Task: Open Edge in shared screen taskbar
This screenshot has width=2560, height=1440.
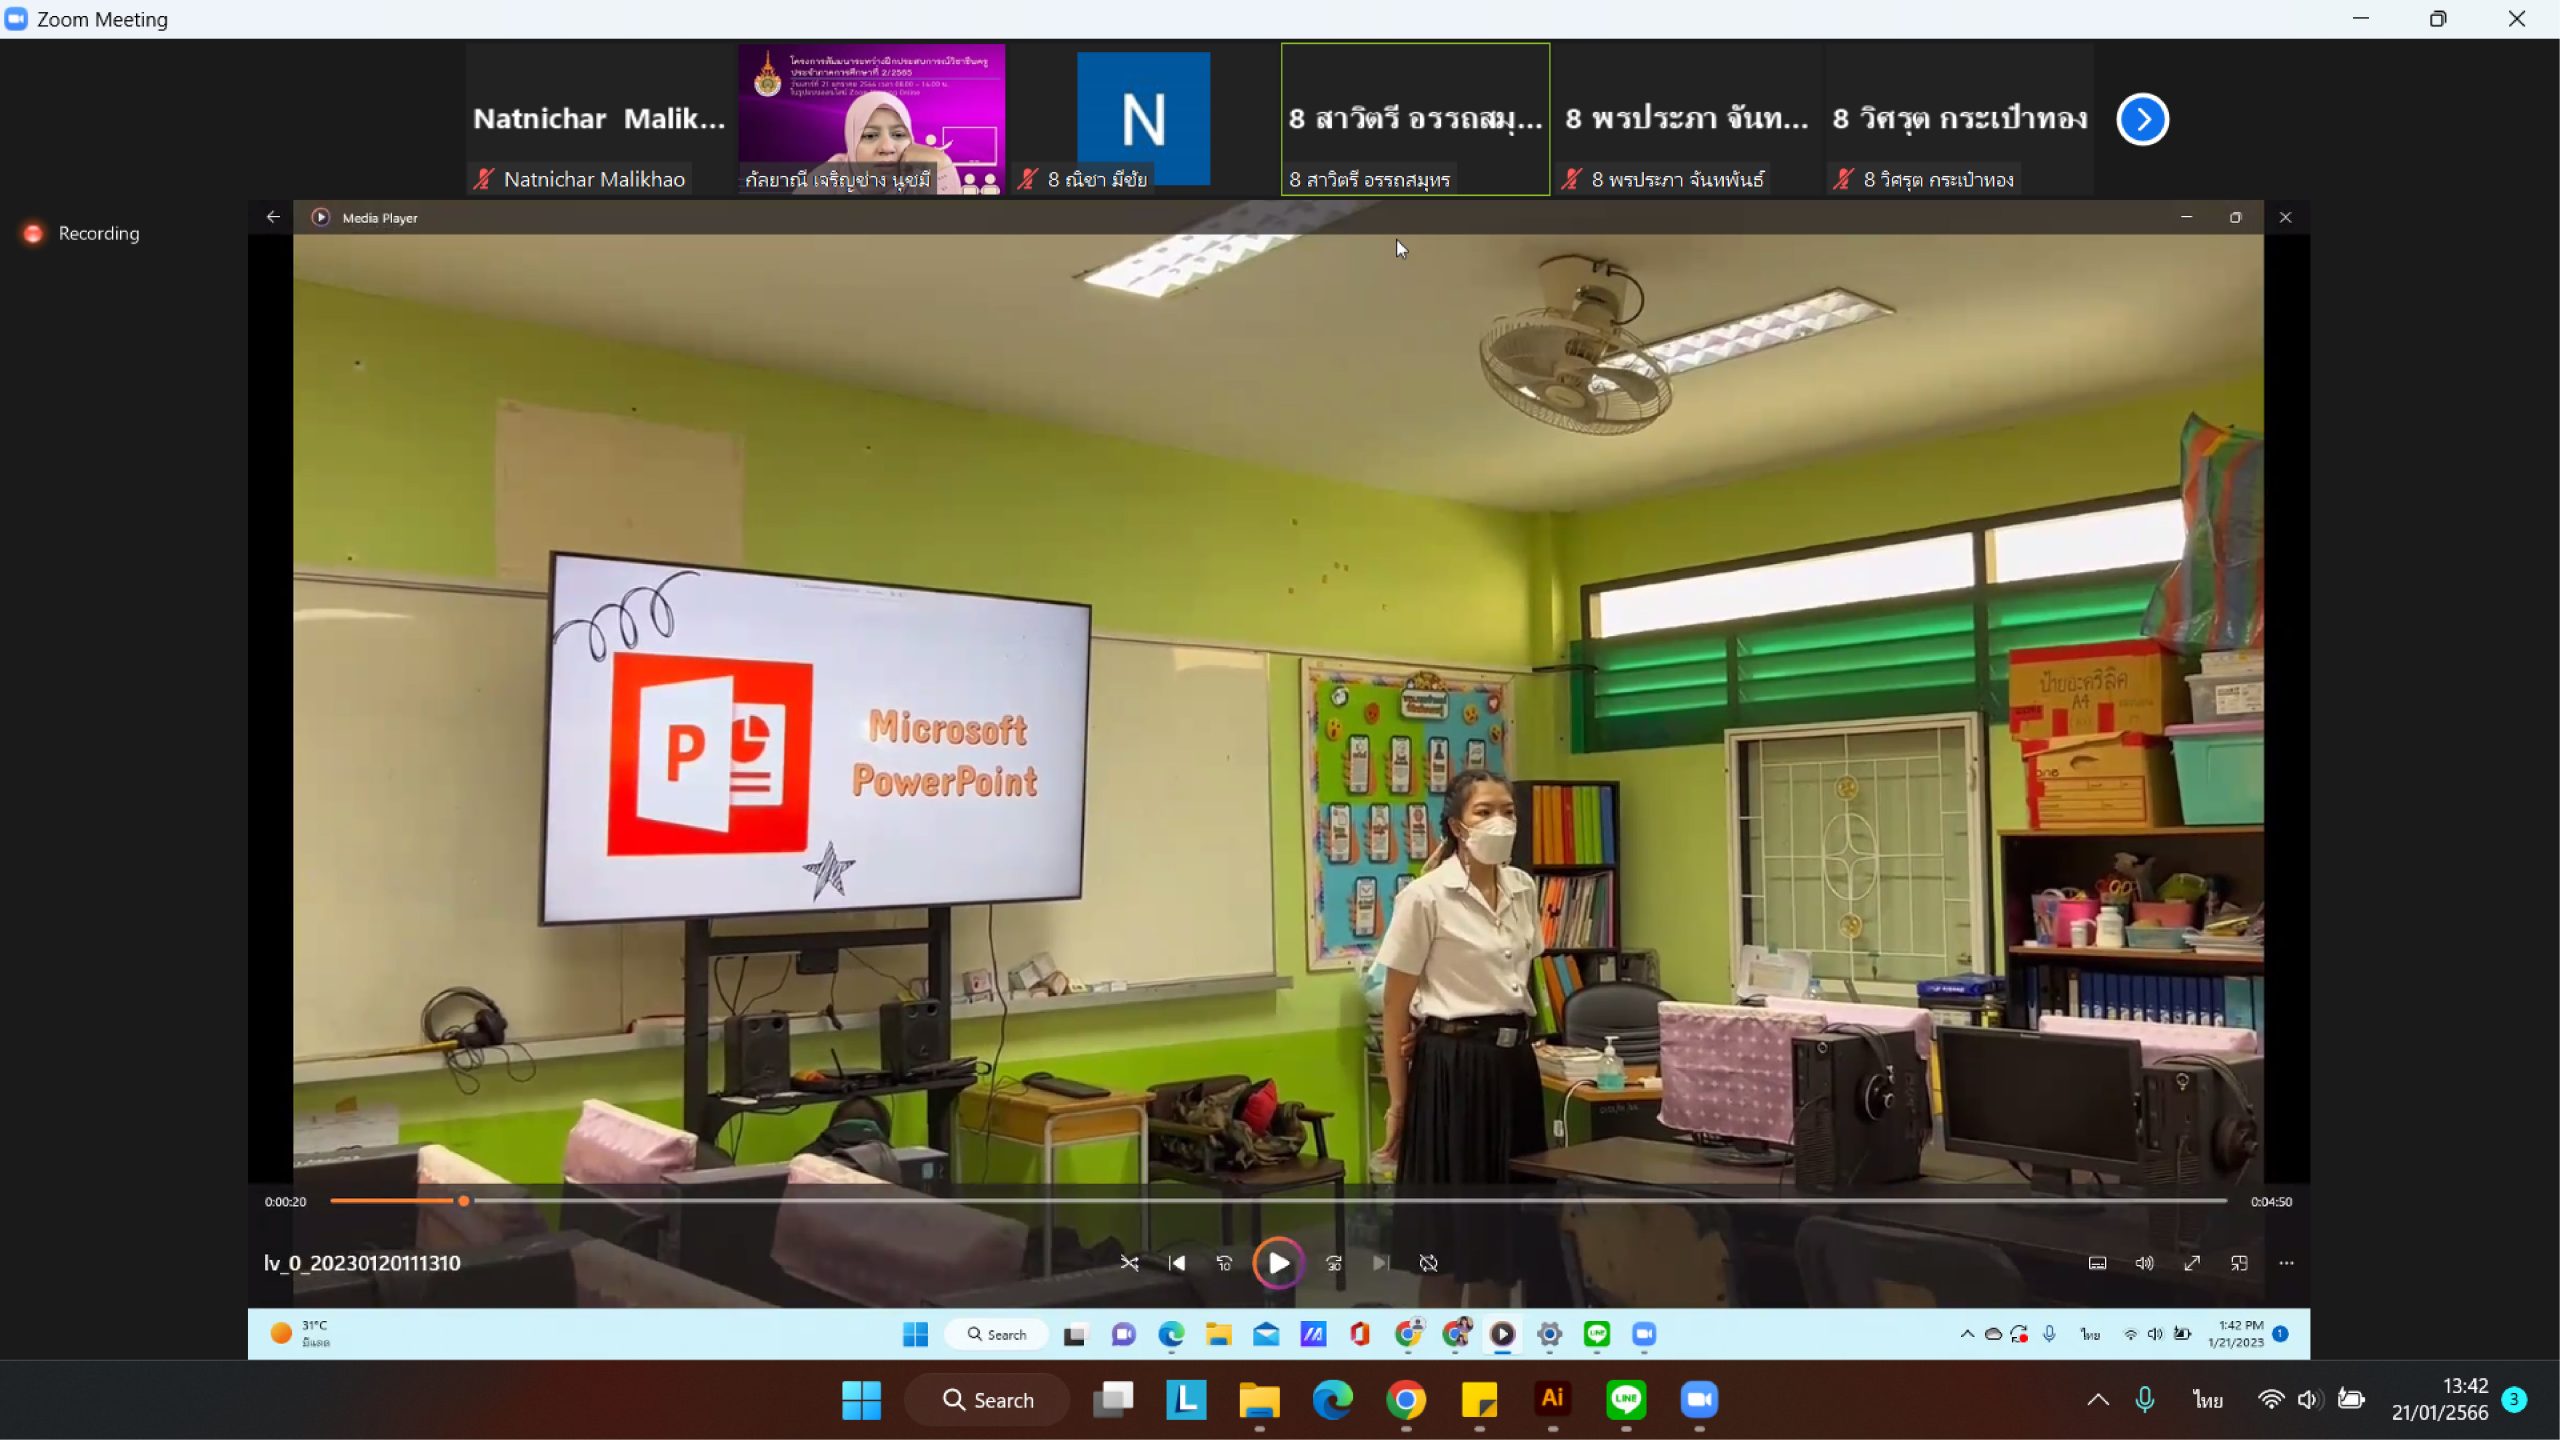Action: (1171, 1334)
